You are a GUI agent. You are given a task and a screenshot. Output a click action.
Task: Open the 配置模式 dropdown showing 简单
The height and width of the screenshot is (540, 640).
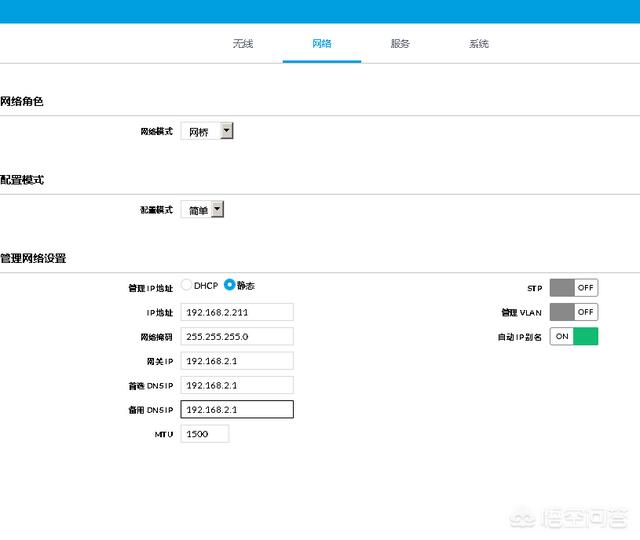203,210
